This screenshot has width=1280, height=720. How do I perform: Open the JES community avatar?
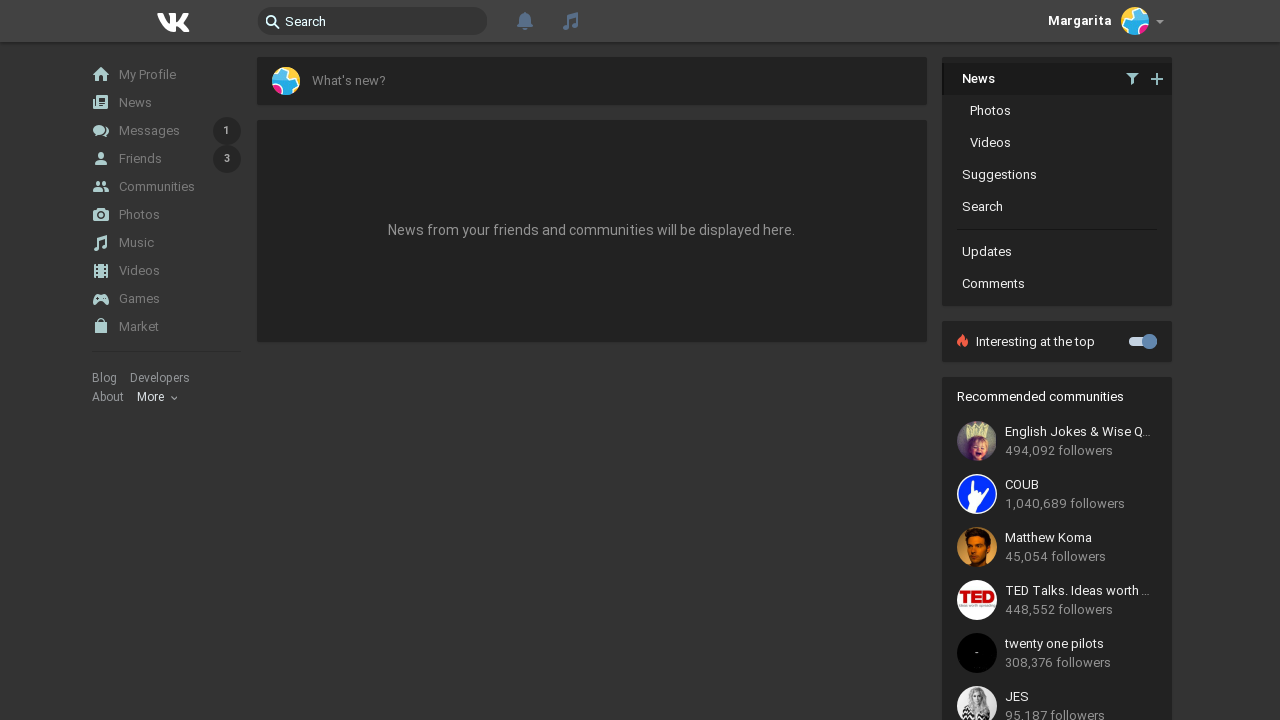pyautogui.click(x=977, y=704)
